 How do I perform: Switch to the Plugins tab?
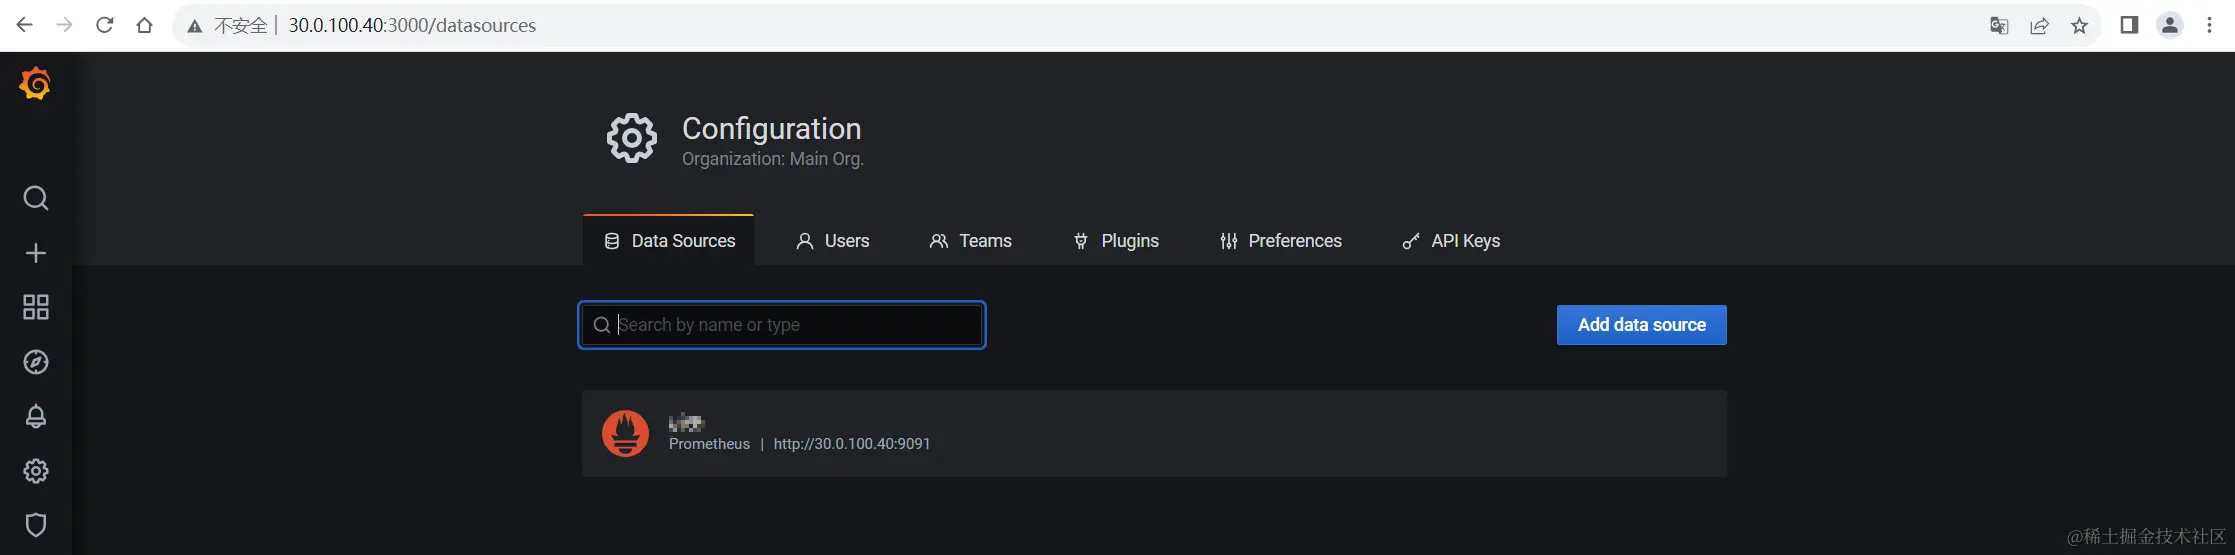pyautogui.click(x=1115, y=241)
